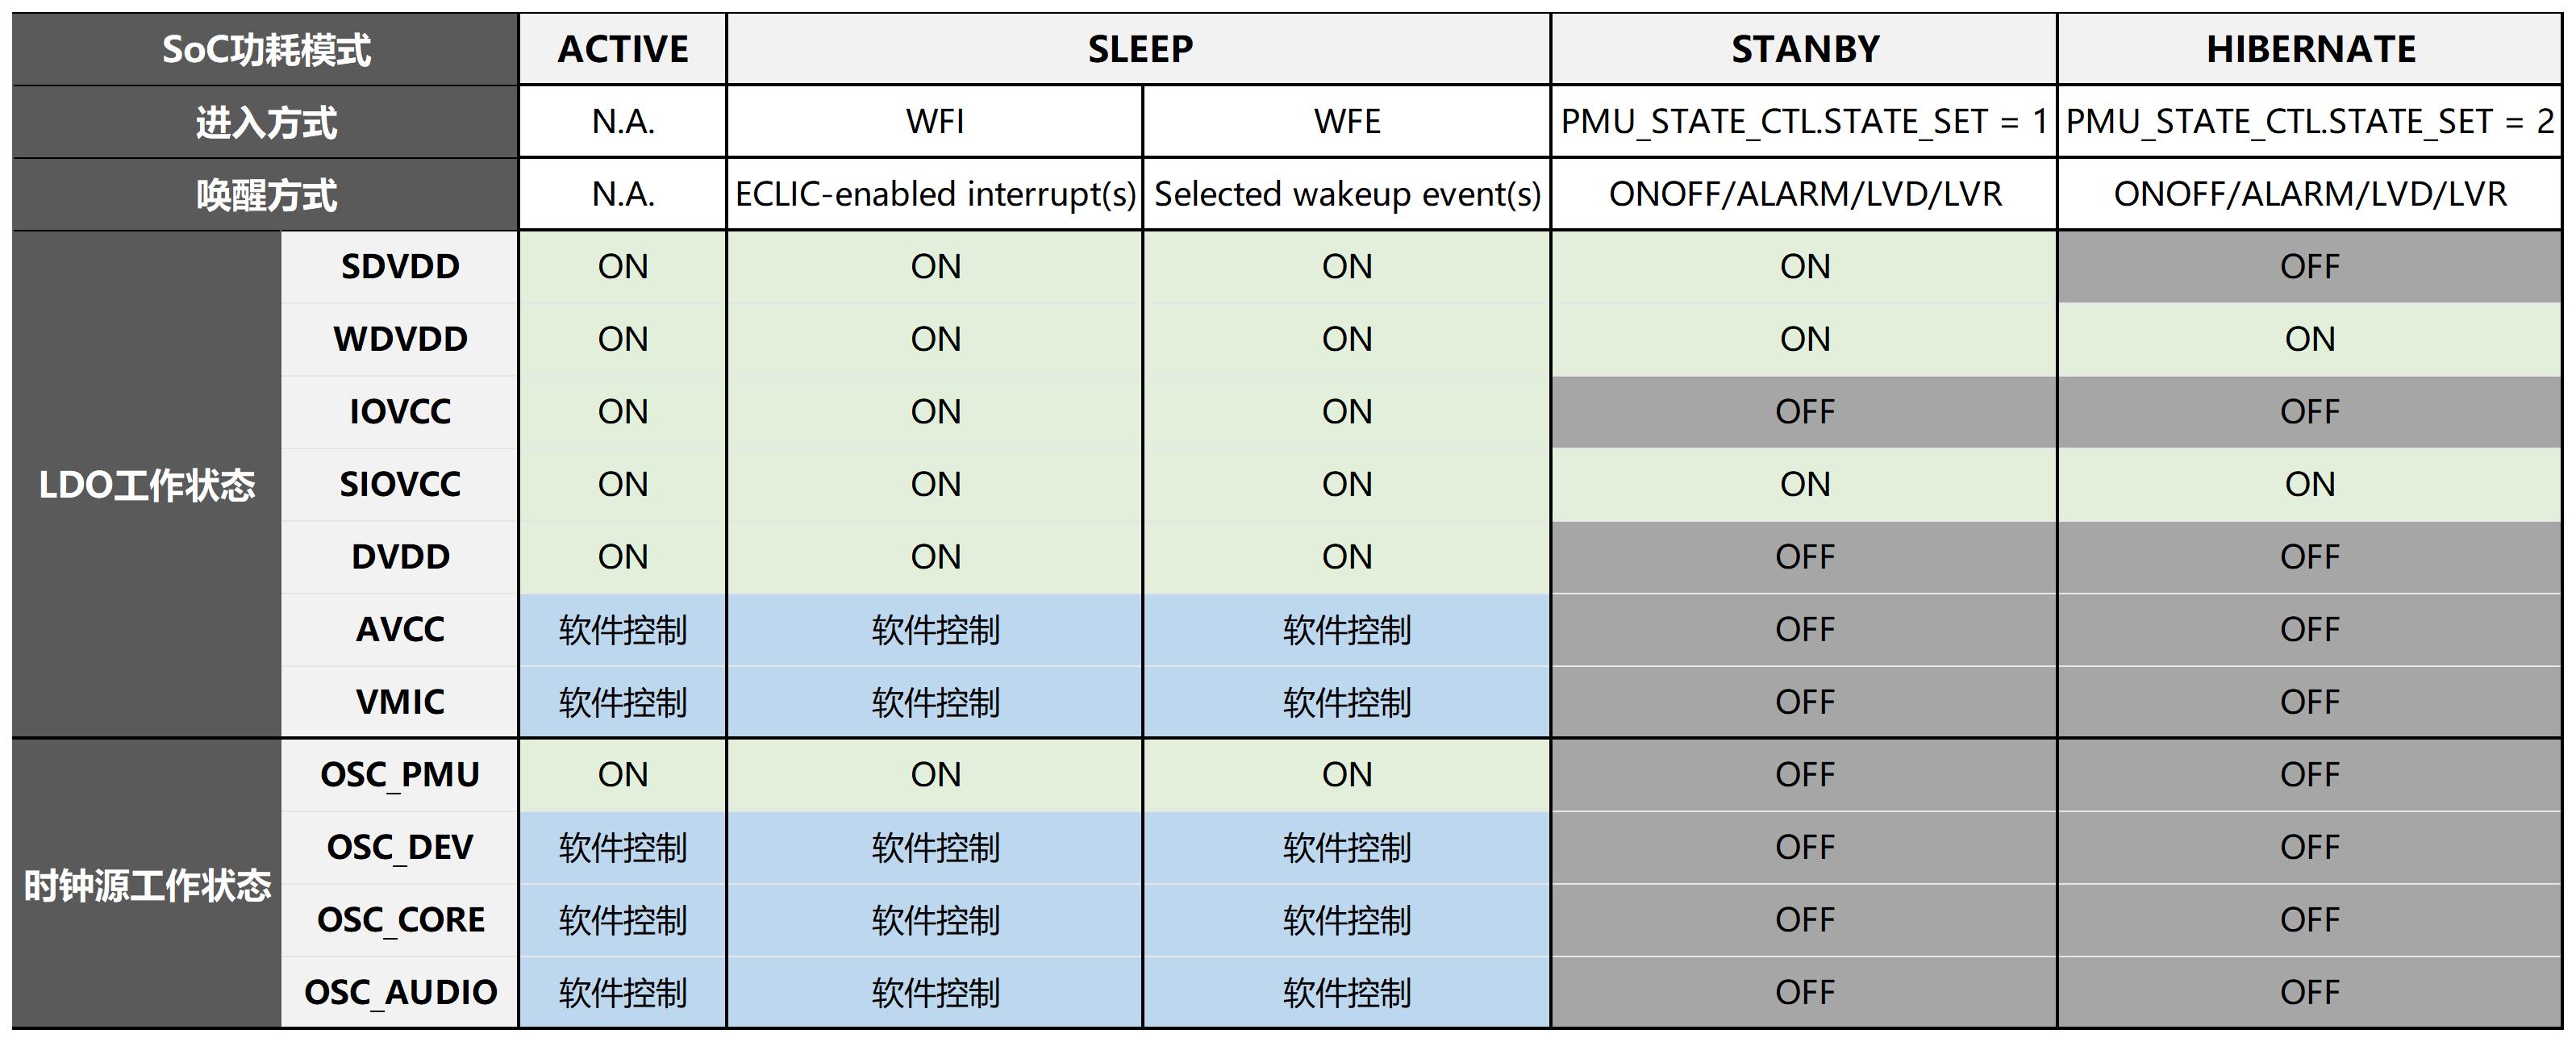
Task: Click the 唤醒方式 row header
Action: 266,194
